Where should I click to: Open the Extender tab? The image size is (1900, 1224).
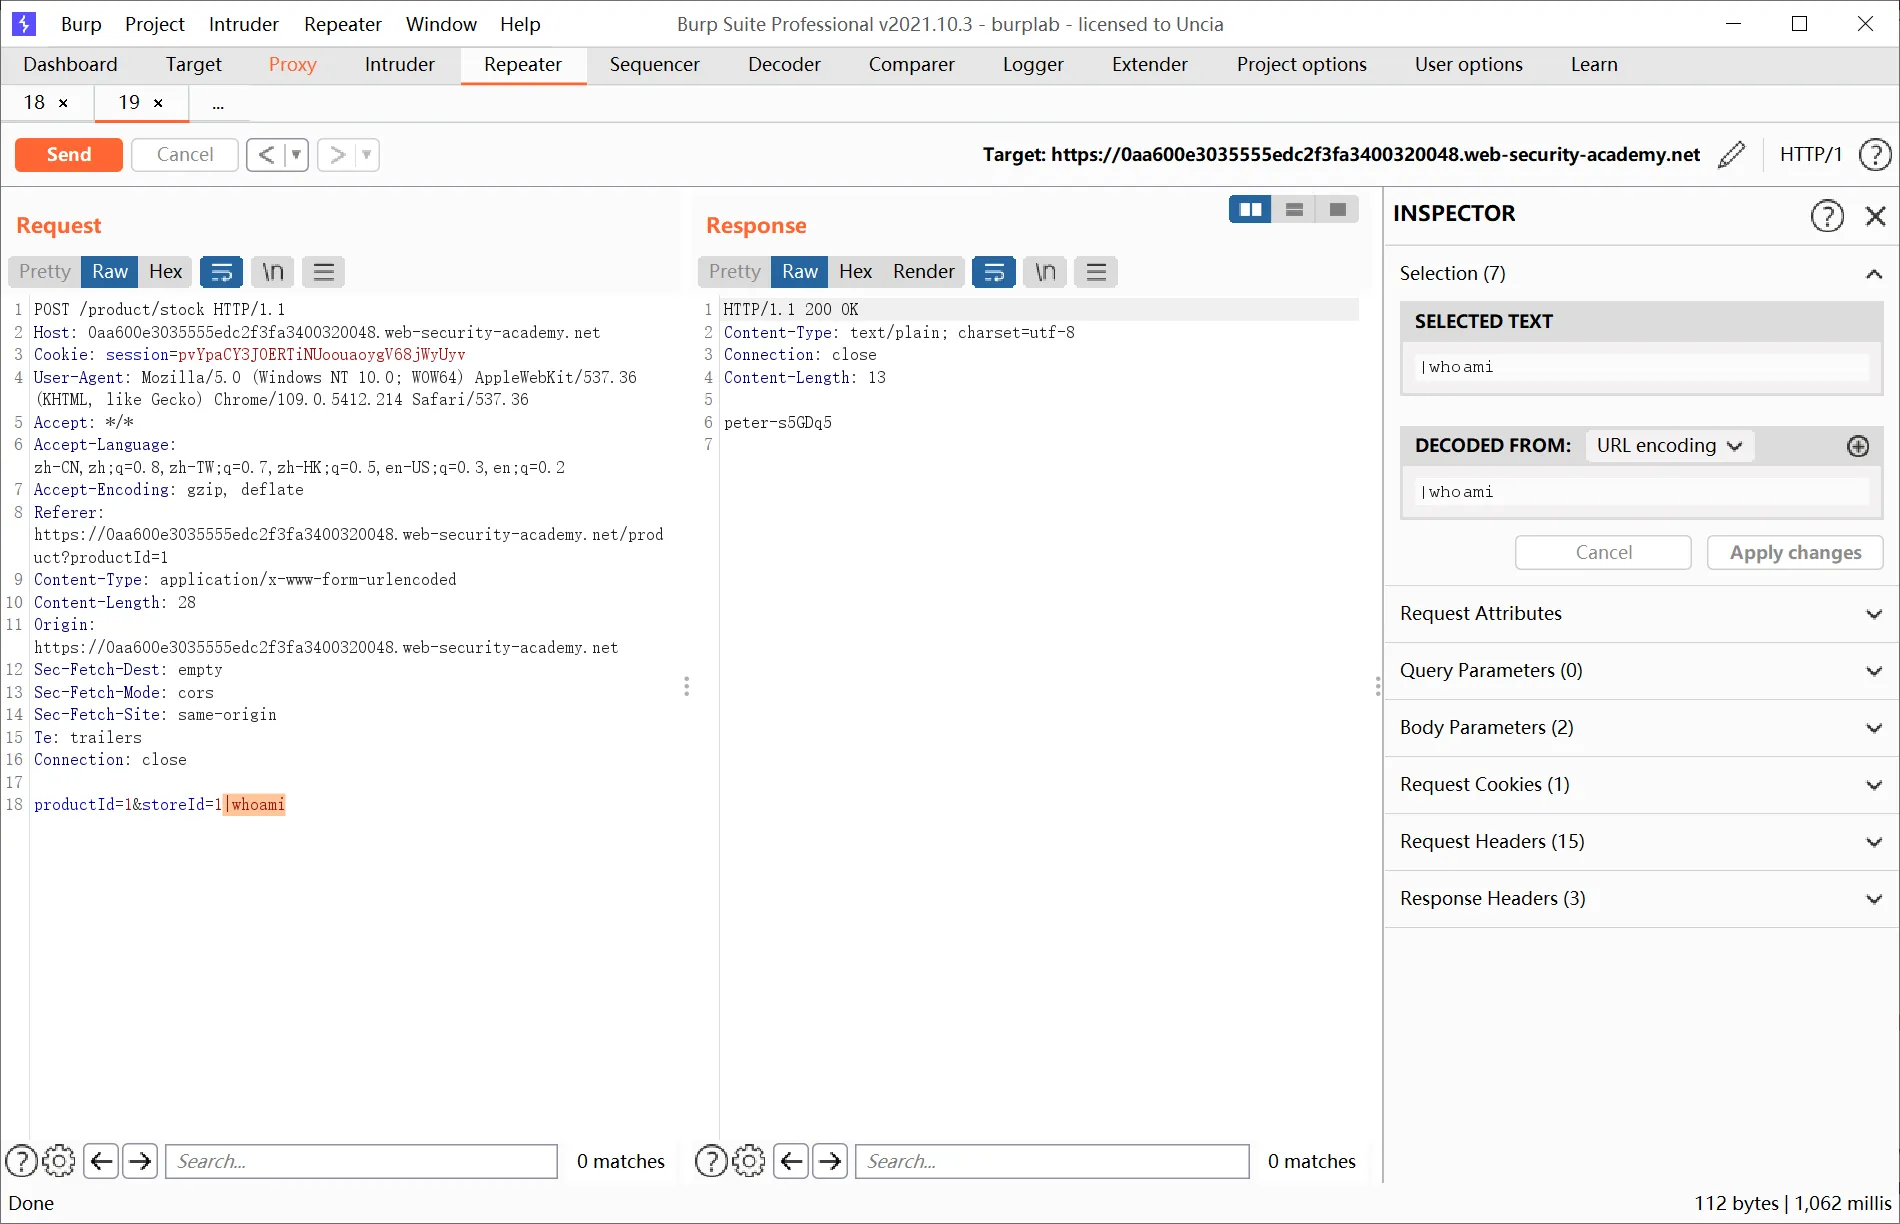(x=1150, y=65)
